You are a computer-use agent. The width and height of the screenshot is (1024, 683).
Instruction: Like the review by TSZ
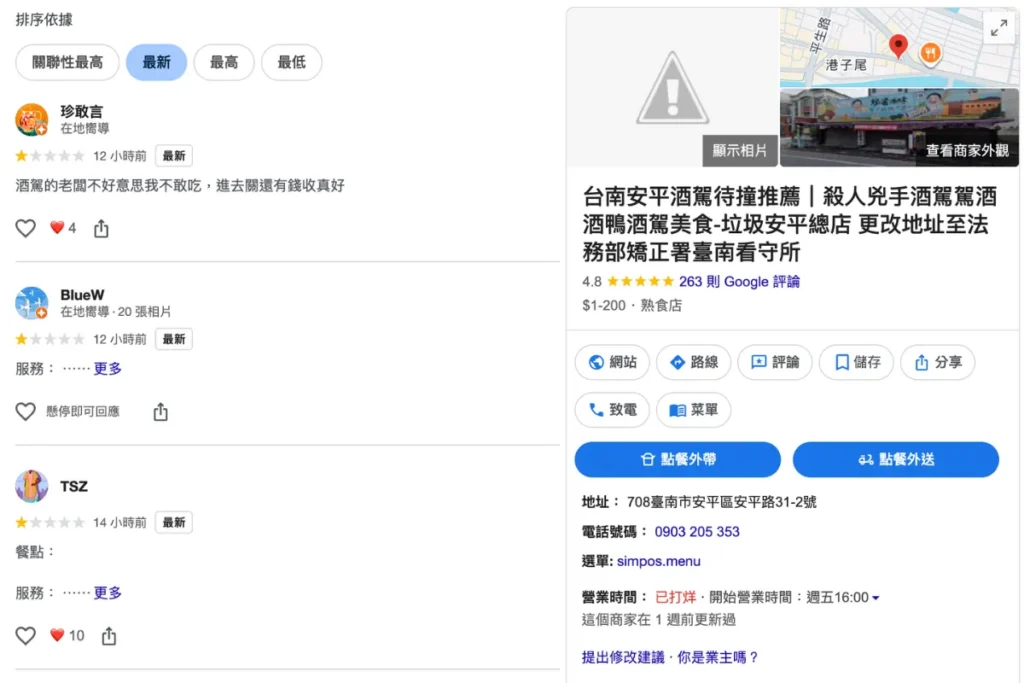[25, 635]
